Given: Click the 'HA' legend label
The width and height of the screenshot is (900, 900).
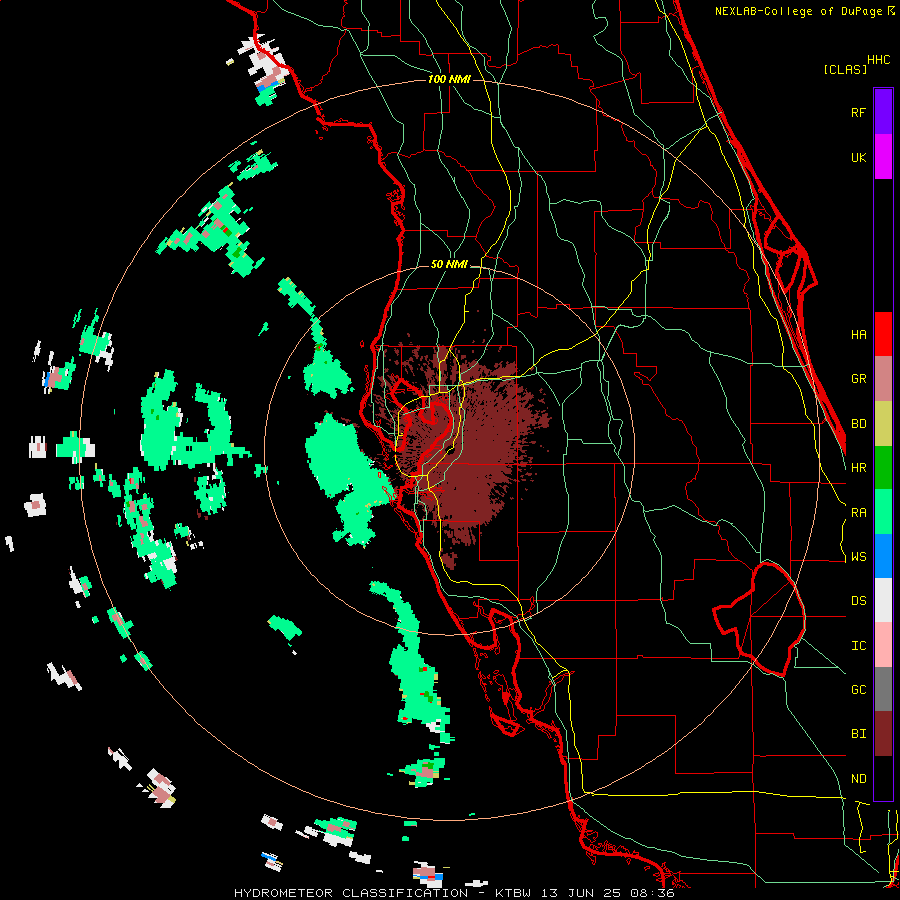Looking at the screenshot, I should [858, 335].
